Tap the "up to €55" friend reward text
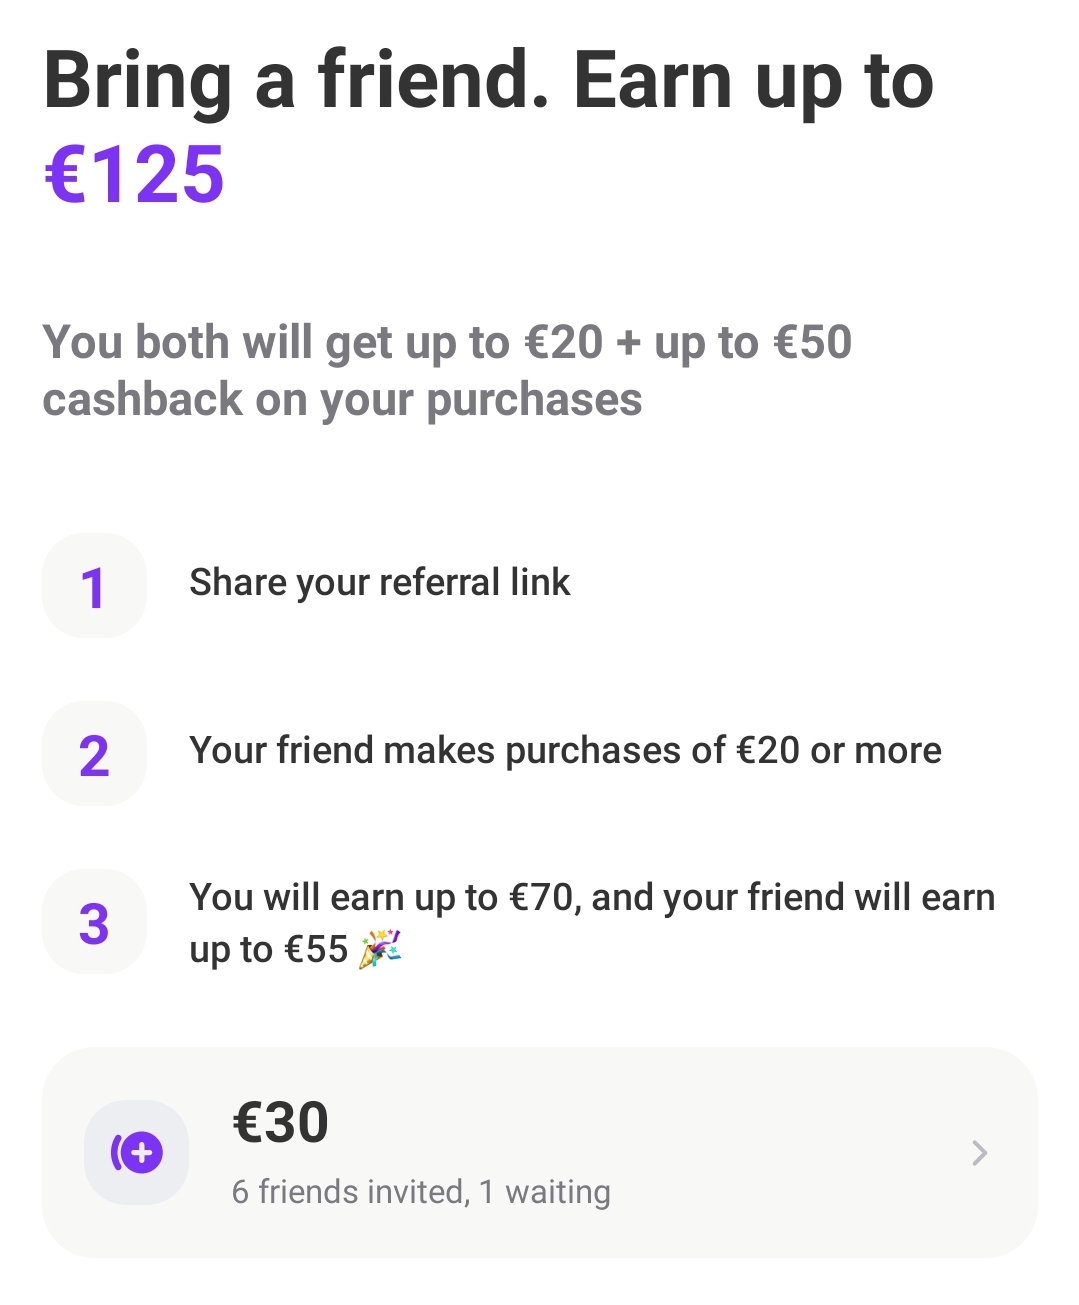This screenshot has width=1079, height=1305. [268, 949]
